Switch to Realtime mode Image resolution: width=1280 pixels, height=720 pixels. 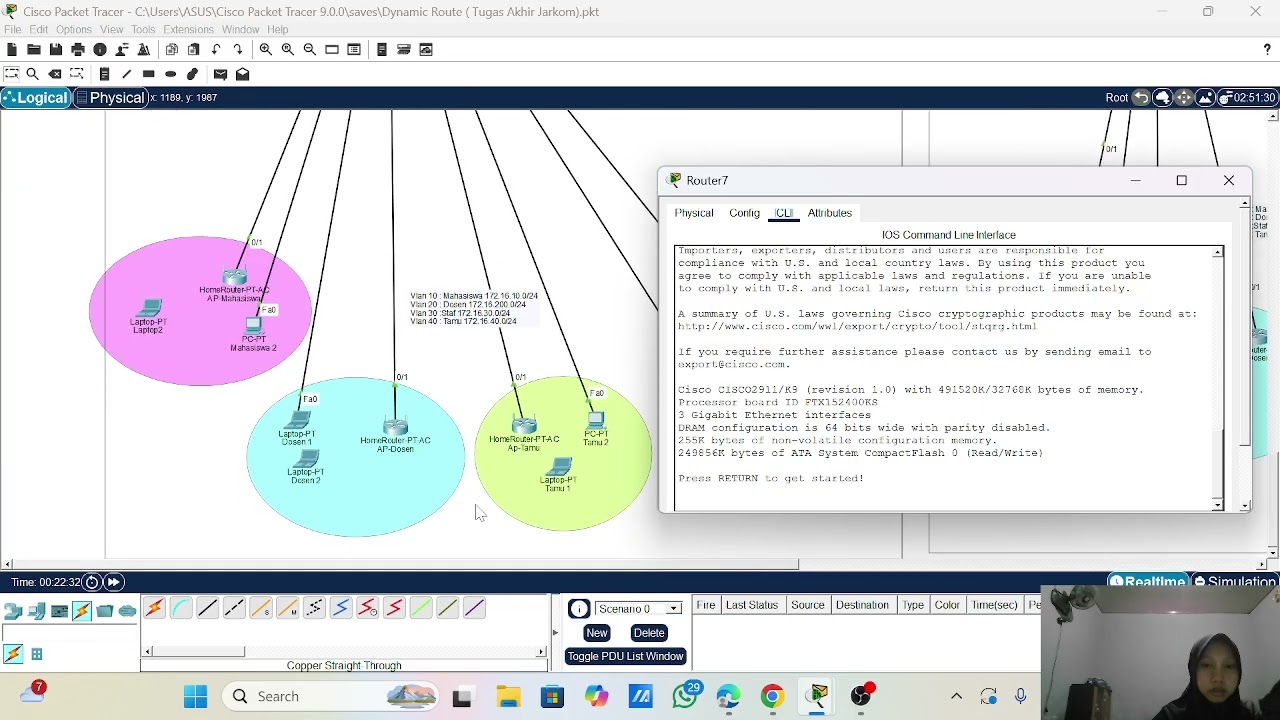point(1148,581)
